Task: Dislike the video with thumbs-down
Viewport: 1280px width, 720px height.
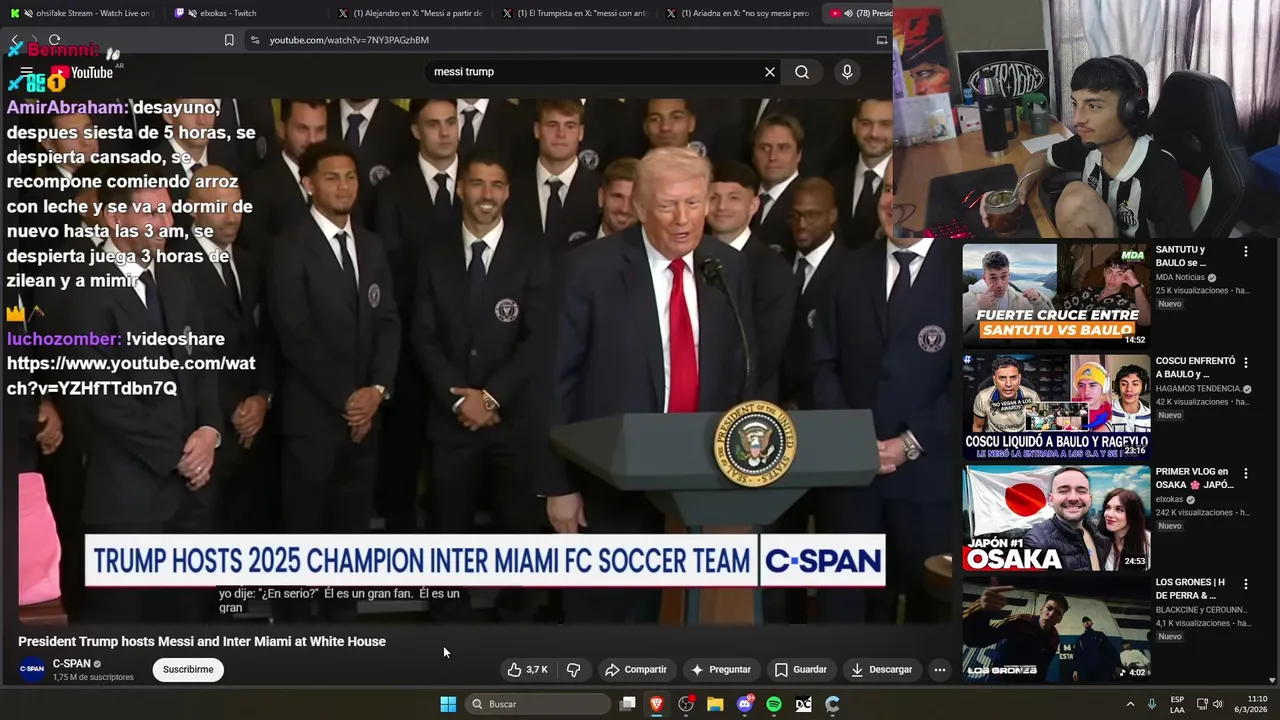Action: [574, 670]
